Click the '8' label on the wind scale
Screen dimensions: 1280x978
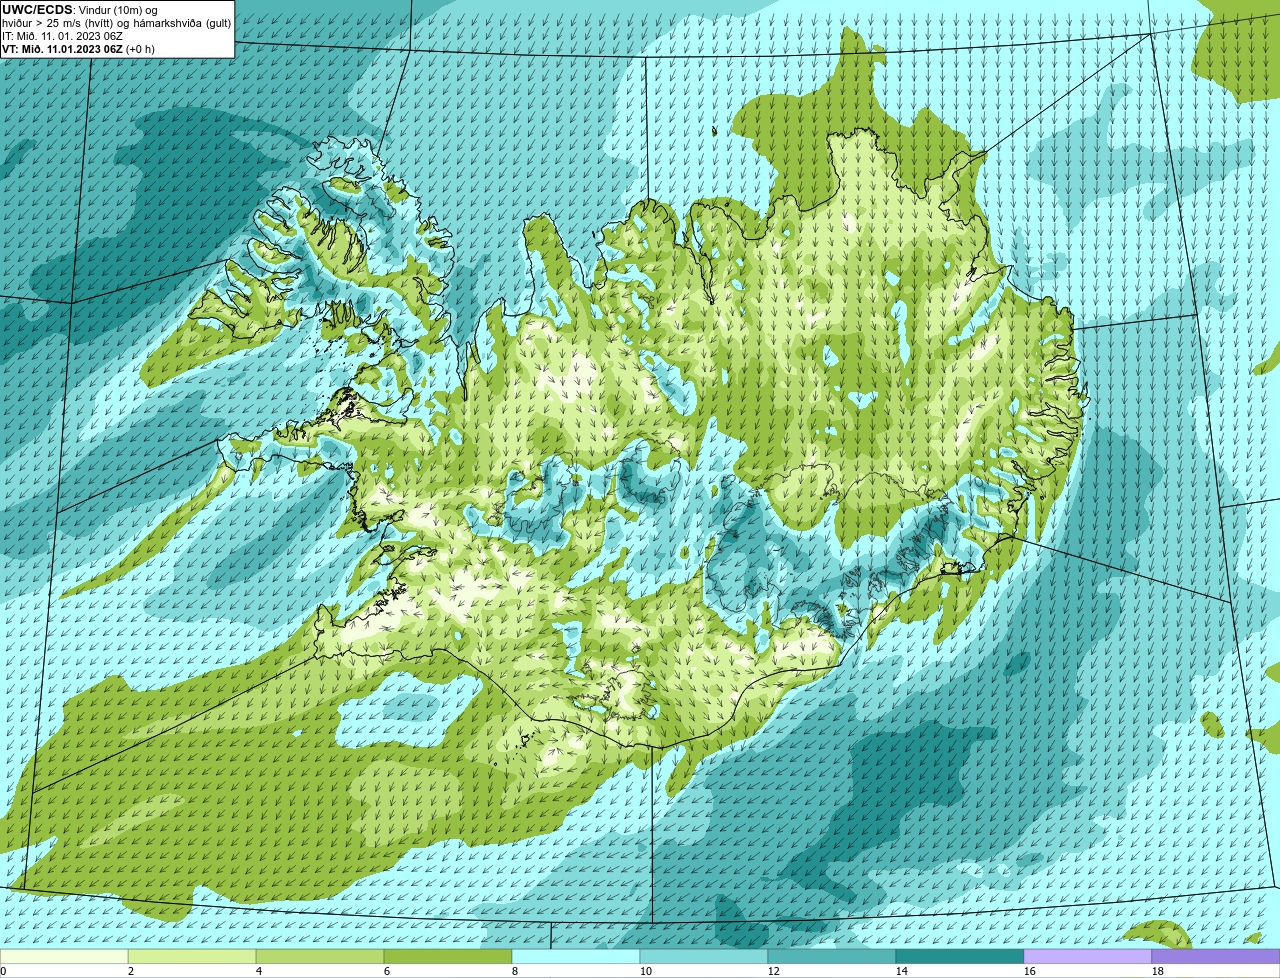point(515,971)
